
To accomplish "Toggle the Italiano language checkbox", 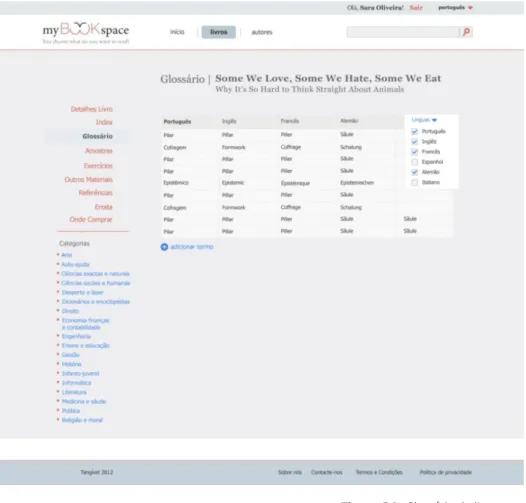I will coord(415,183).
